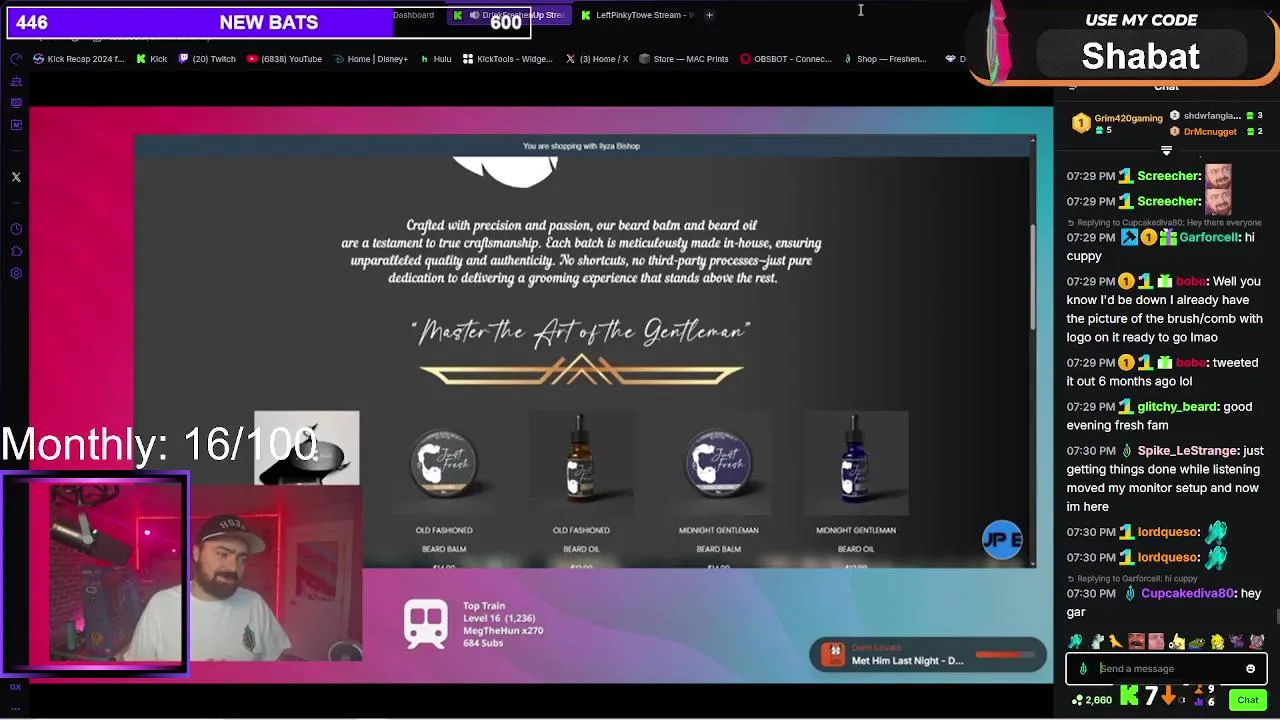Click the Replying to Garforcell reference
The width and height of the screenshot is (1280, 720).
click(x=1131, y=579)
